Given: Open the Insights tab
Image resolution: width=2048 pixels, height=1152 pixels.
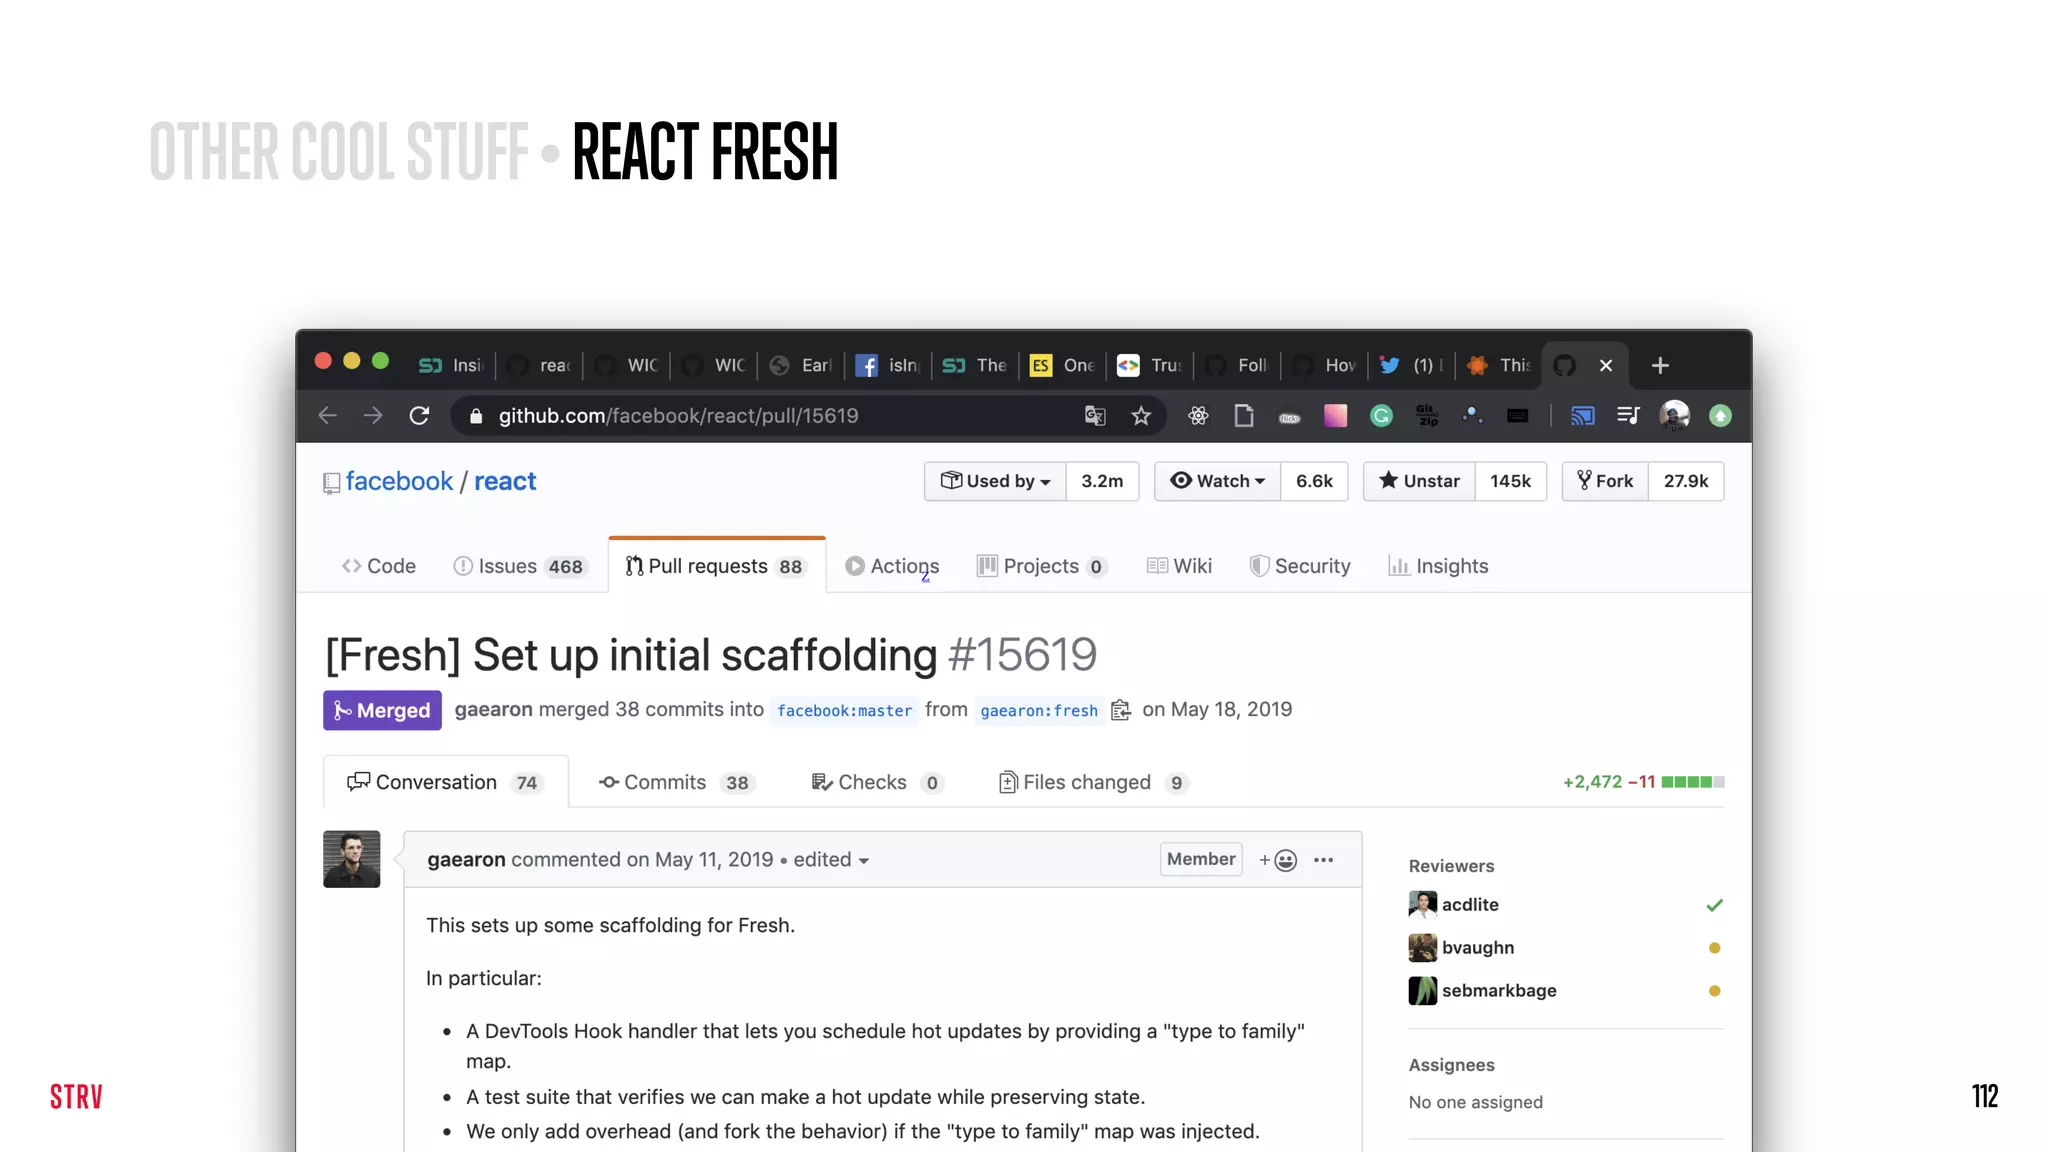Looking at the screenshot, I should (1438, 566).
